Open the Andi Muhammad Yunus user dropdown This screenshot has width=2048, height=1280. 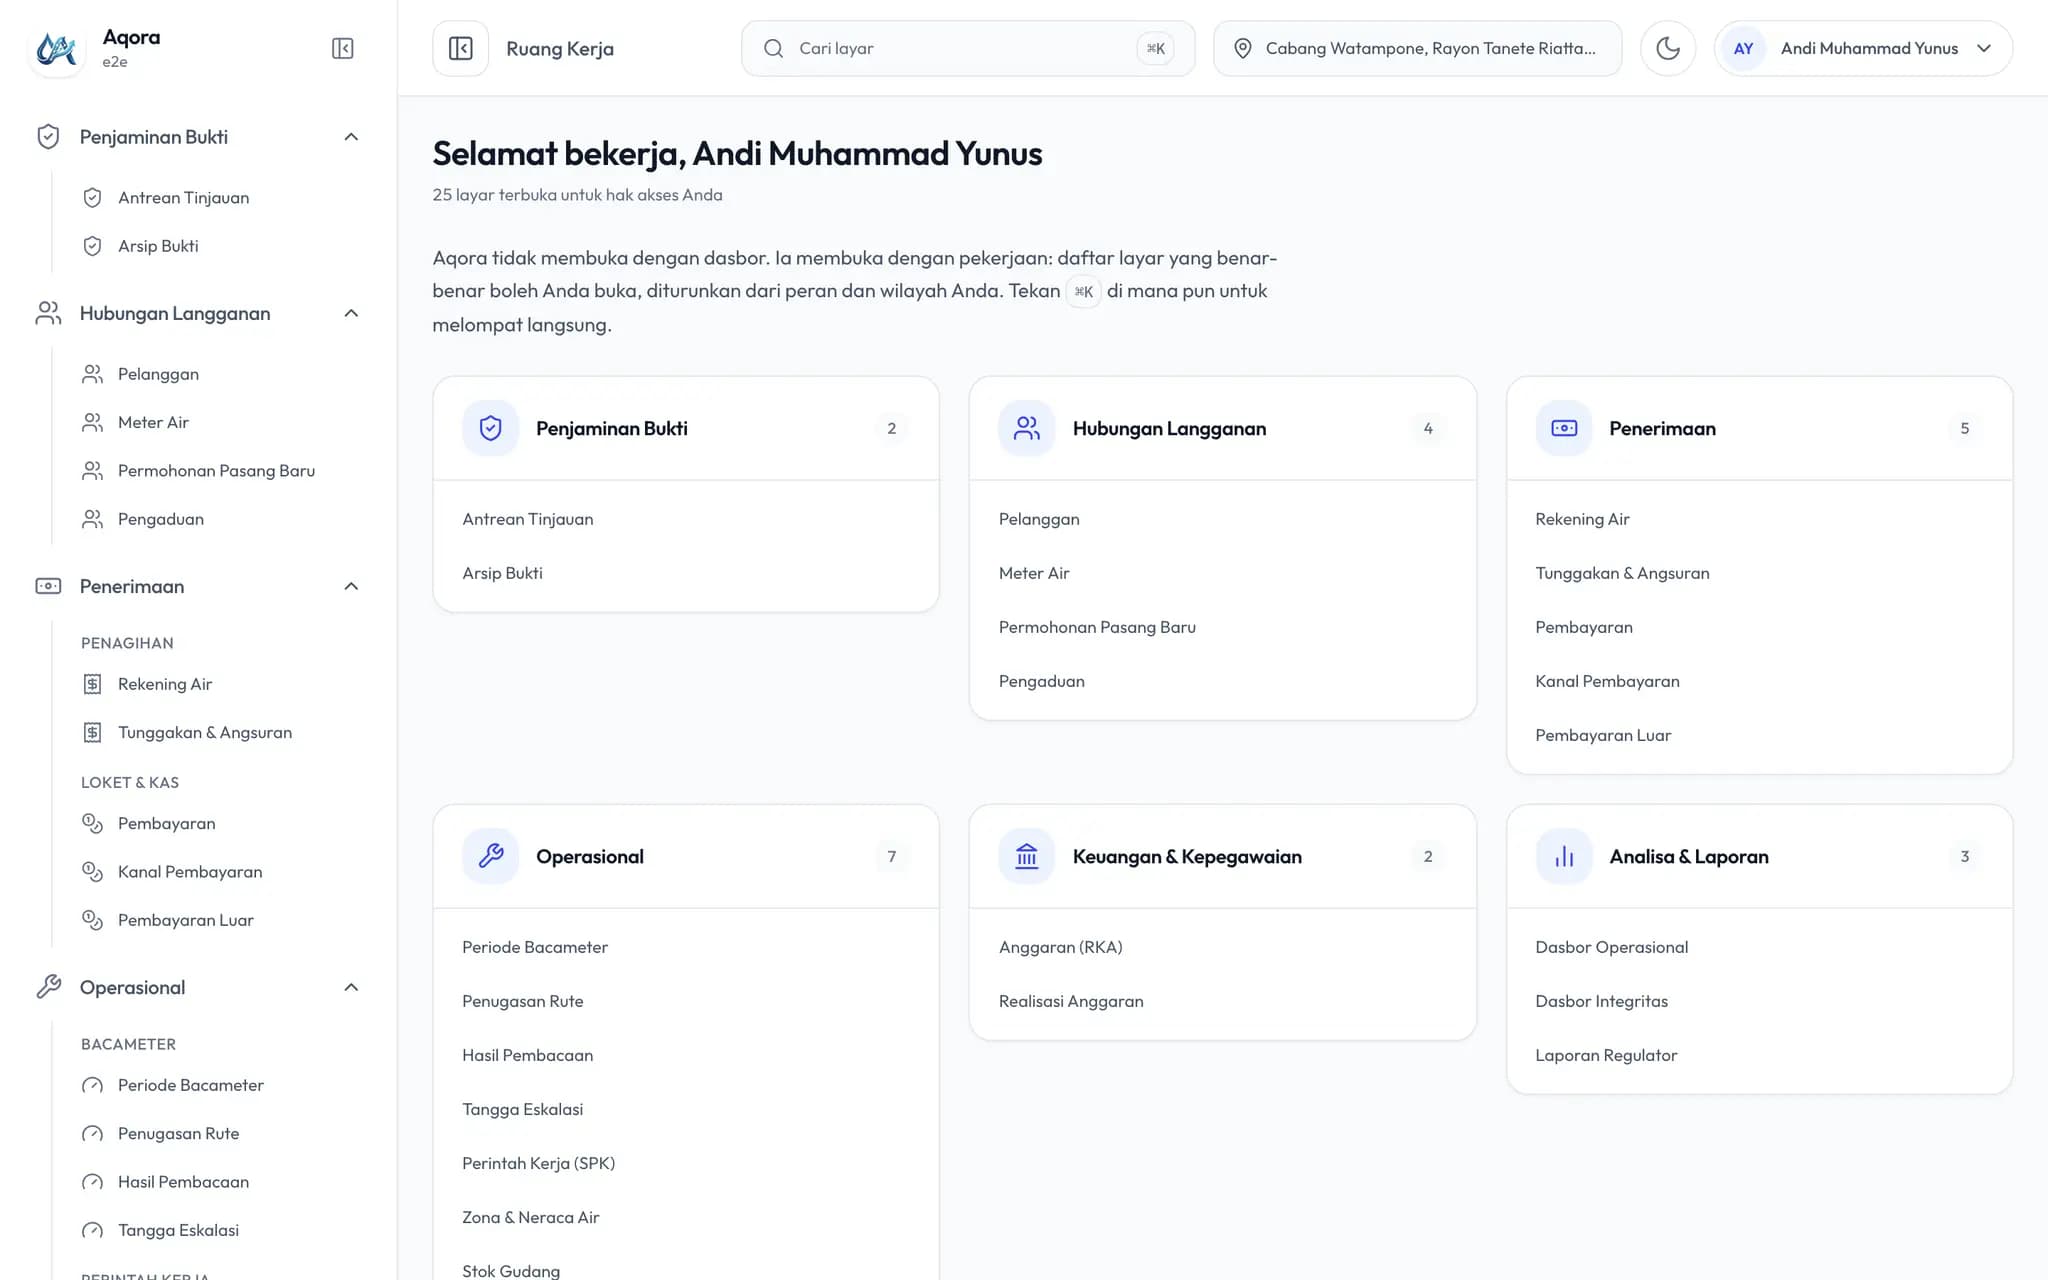(1863, 48)
